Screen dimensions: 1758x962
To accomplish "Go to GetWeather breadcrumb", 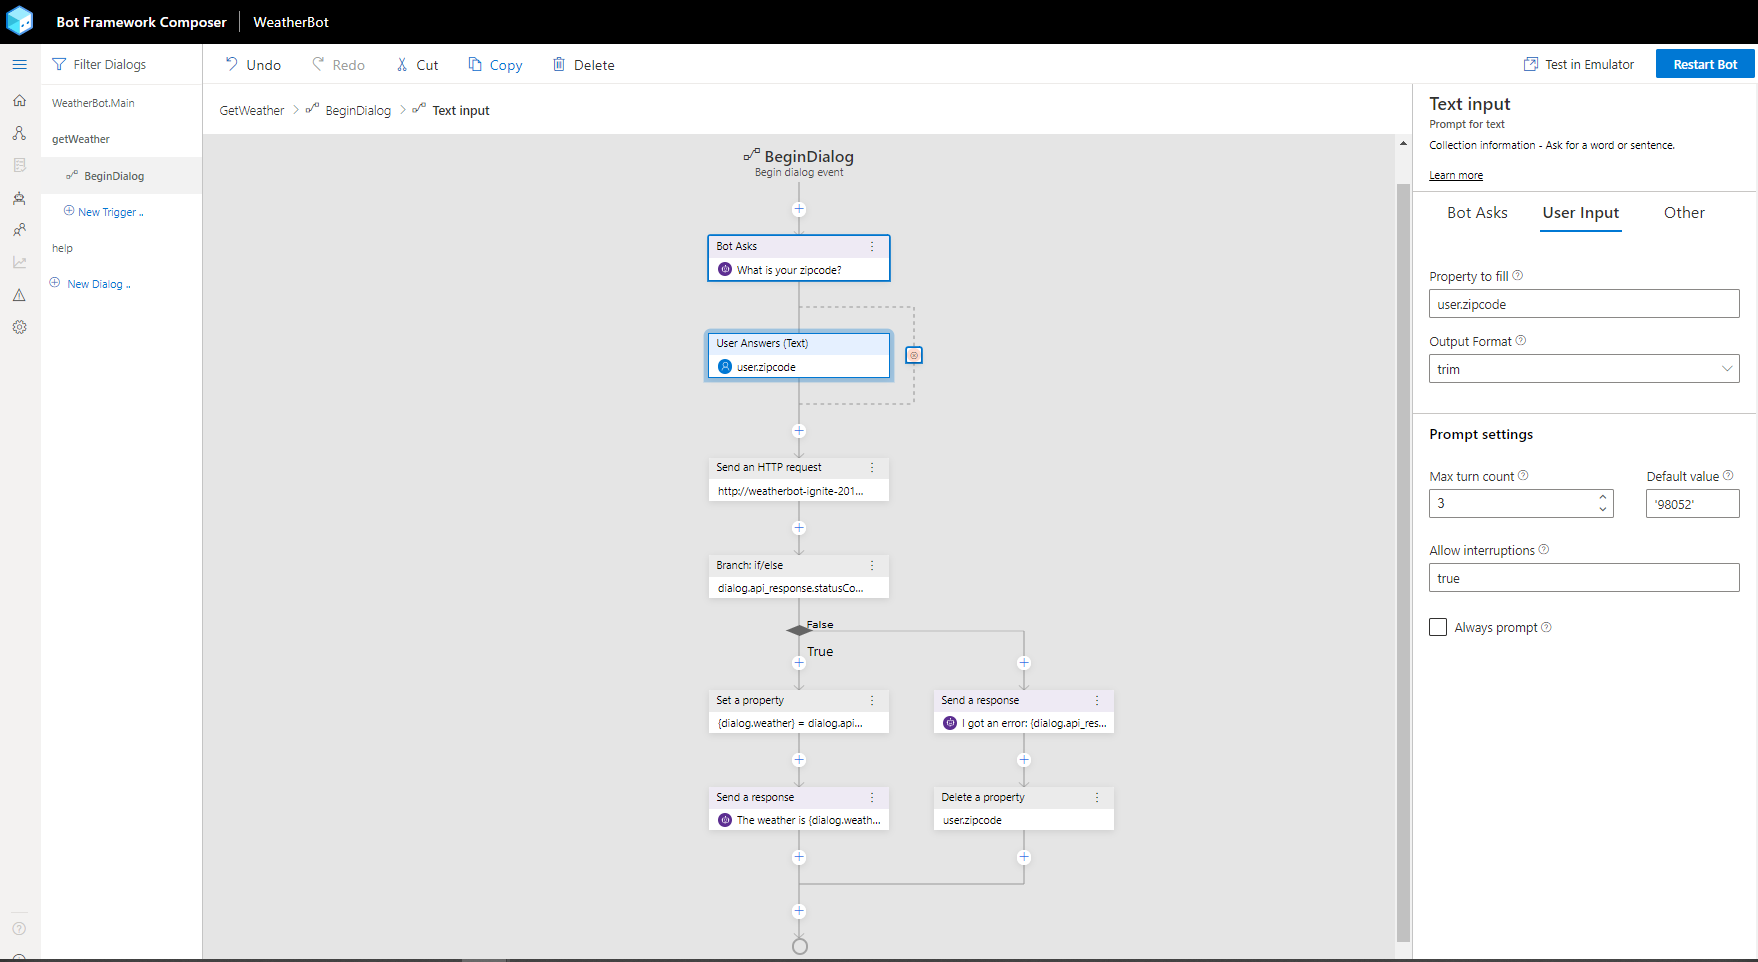I will click(x=252, y=110).
